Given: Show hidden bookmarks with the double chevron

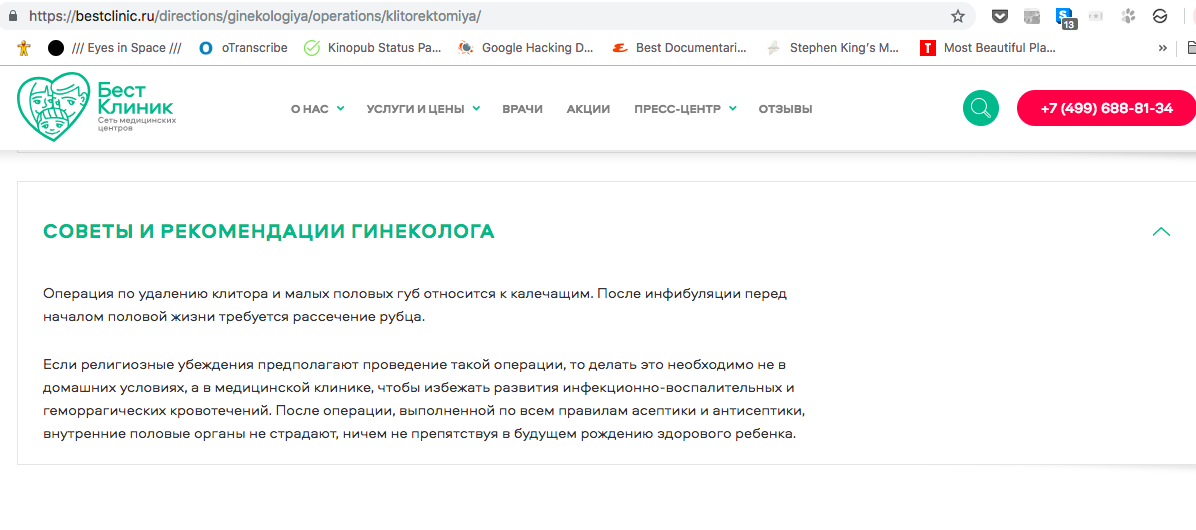Looking at the screenshot, I should tap(1162, 47).
